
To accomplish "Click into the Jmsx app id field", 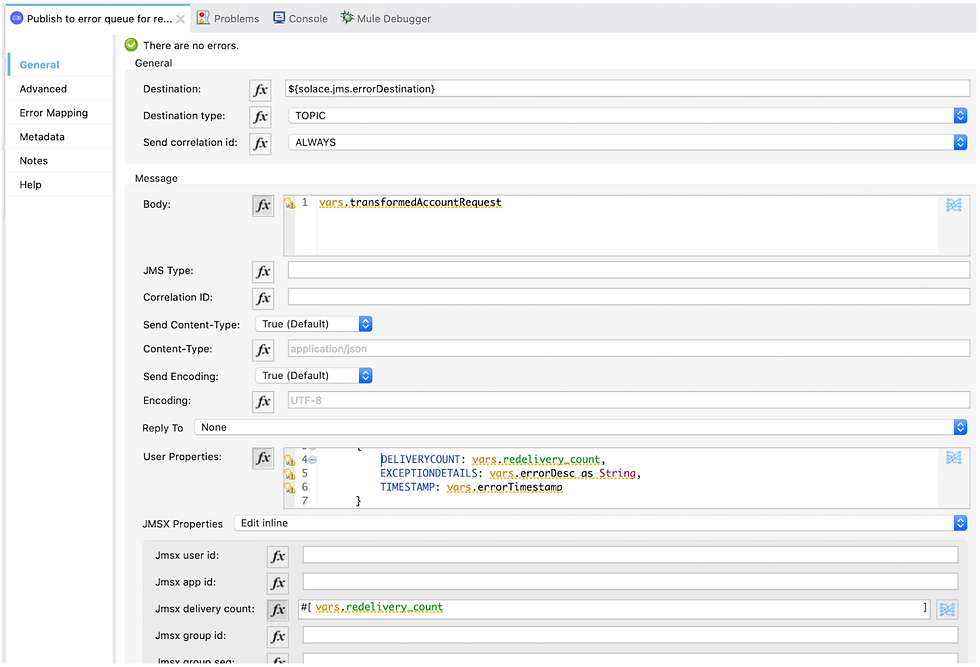I will coord(630,581).
